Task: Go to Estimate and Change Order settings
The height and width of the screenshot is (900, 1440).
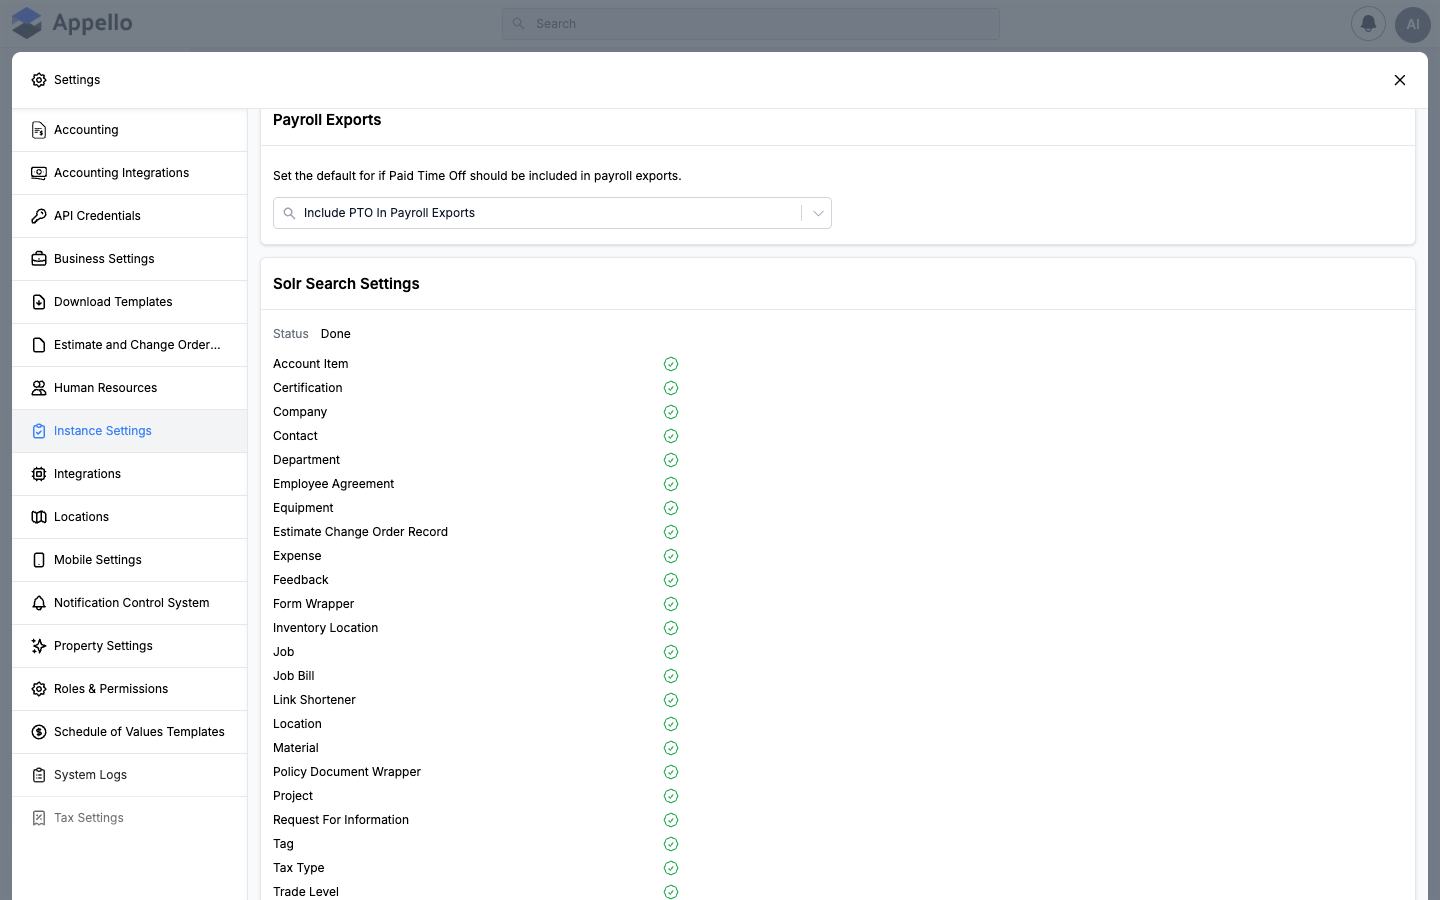Action: [x=130, y=345]
